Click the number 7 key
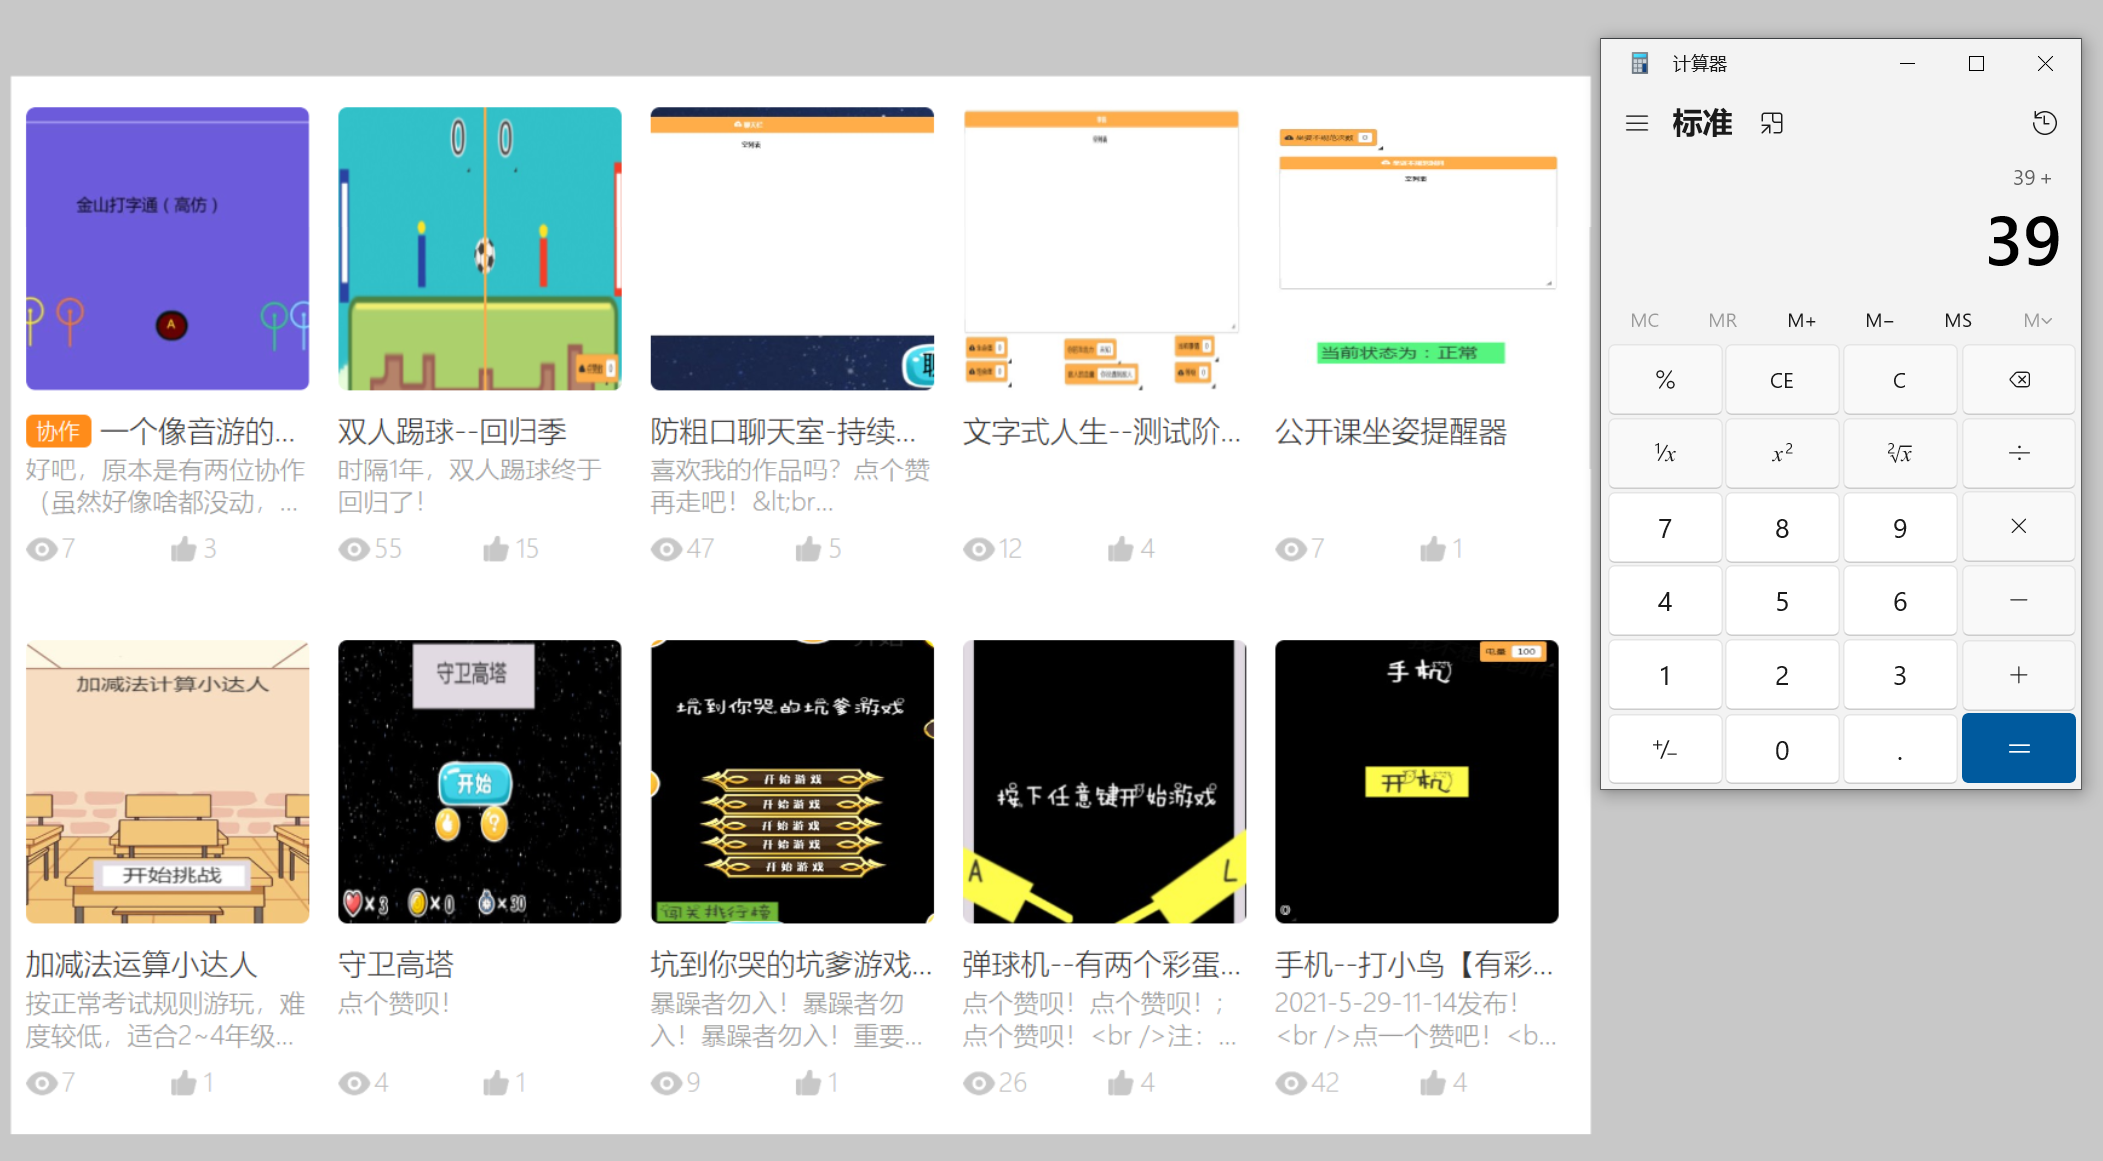This screenshot has height=1161, width=2103. click(1665, 527)
